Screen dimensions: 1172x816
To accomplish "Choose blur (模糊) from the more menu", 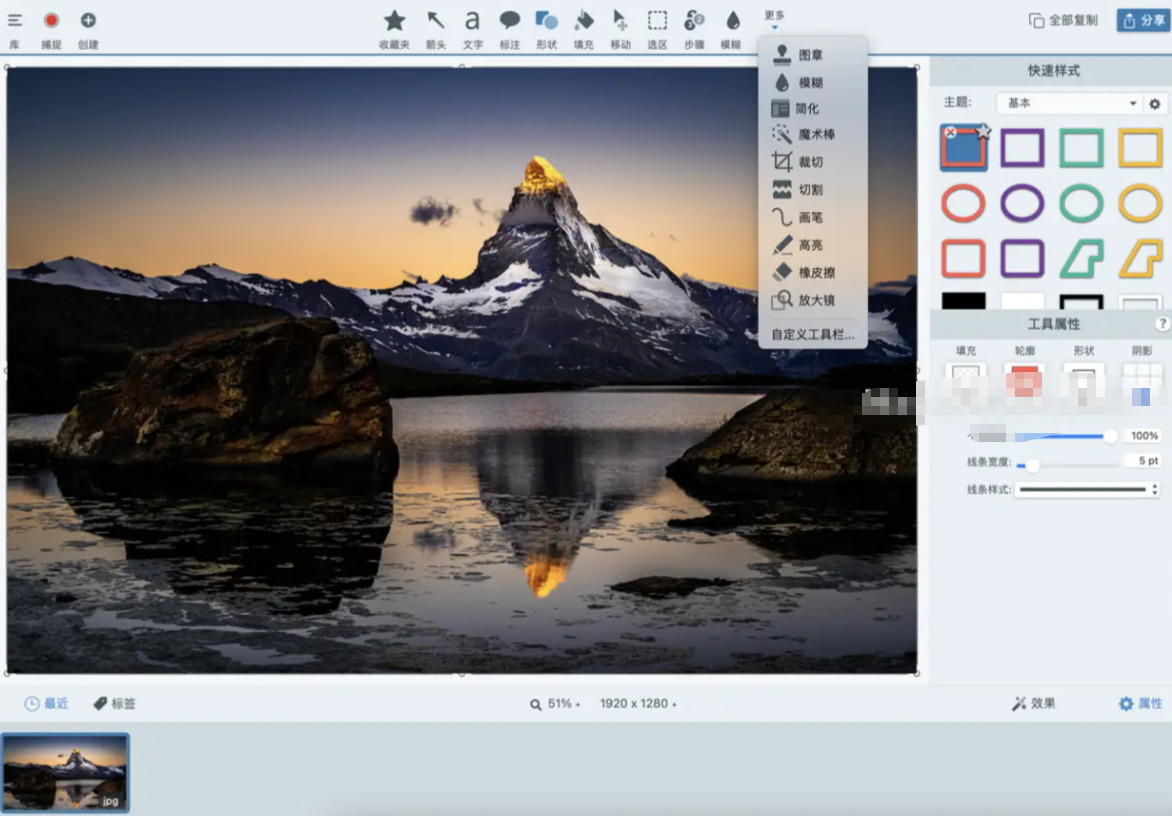I will 812,82.
